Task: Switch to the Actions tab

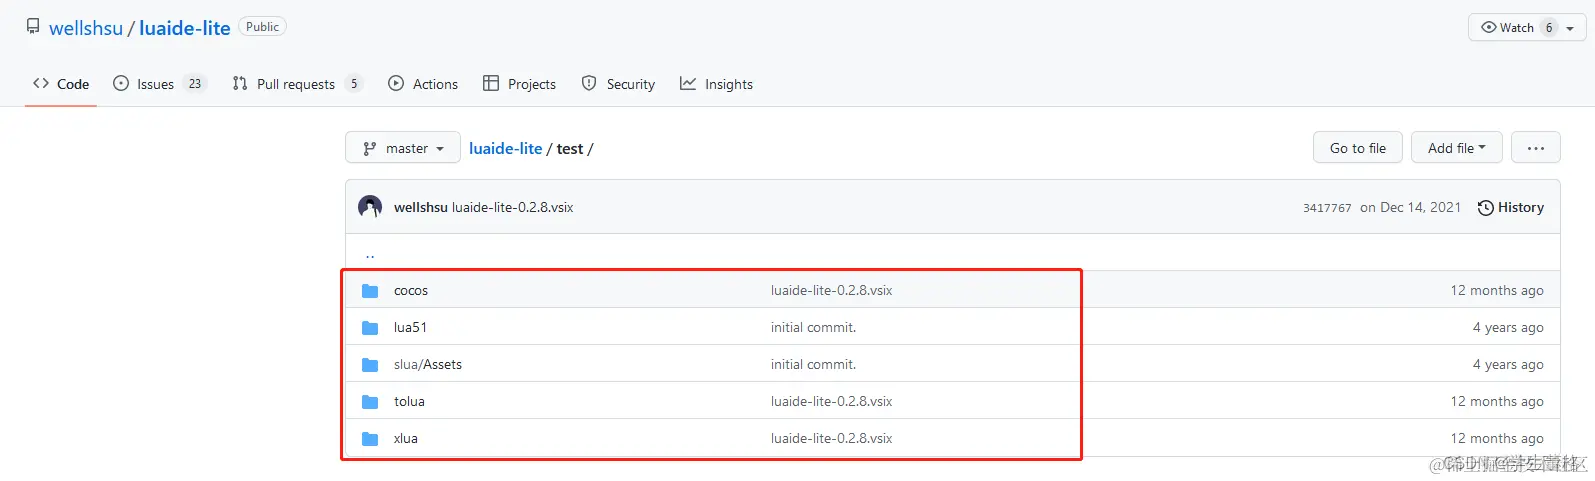Action: click(423, 84)
